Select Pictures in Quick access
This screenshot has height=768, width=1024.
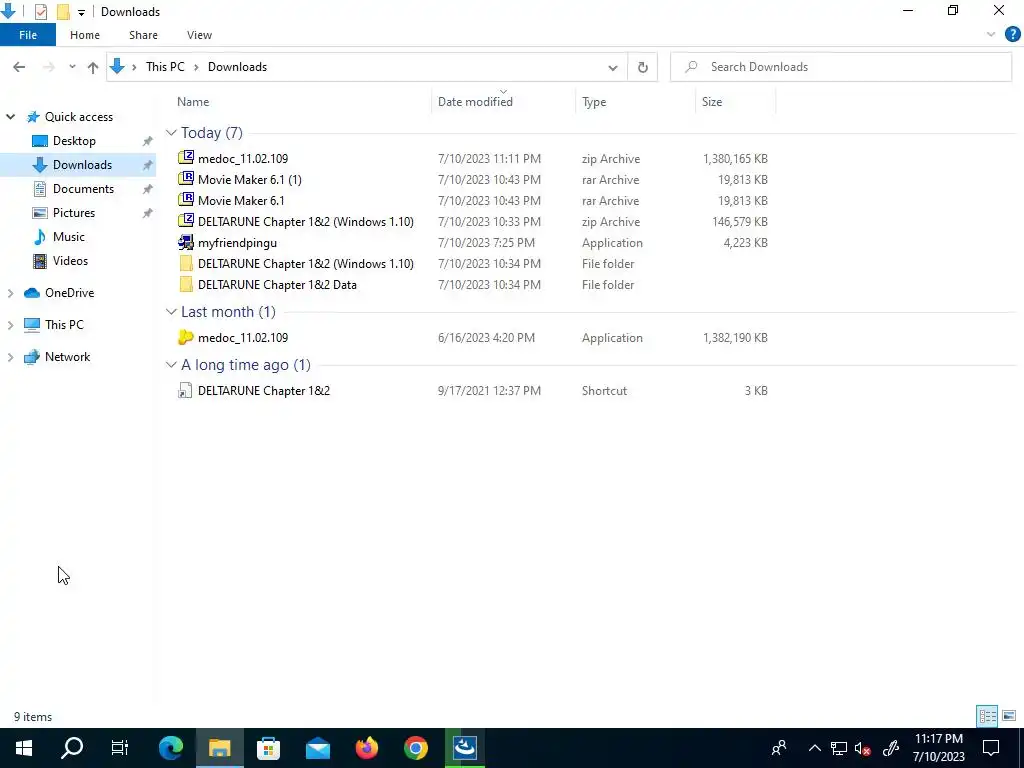[73, 213]
